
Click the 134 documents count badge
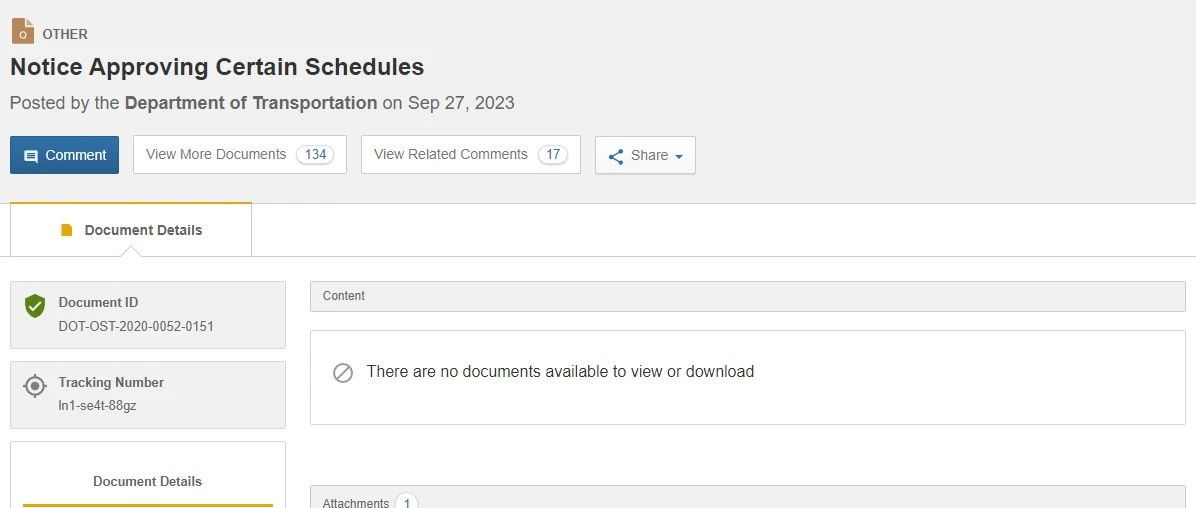(315, 155)
